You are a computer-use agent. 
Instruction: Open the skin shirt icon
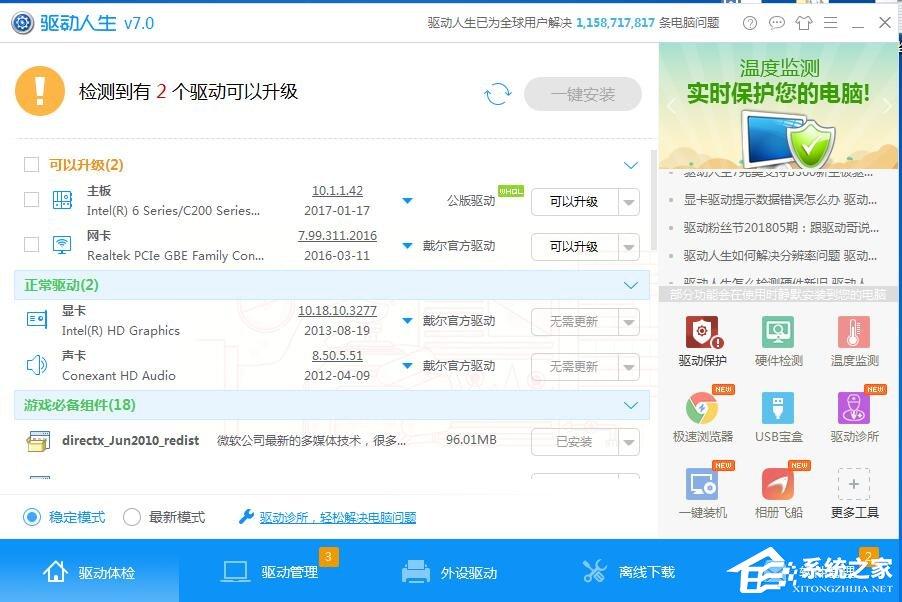[804, 23]
